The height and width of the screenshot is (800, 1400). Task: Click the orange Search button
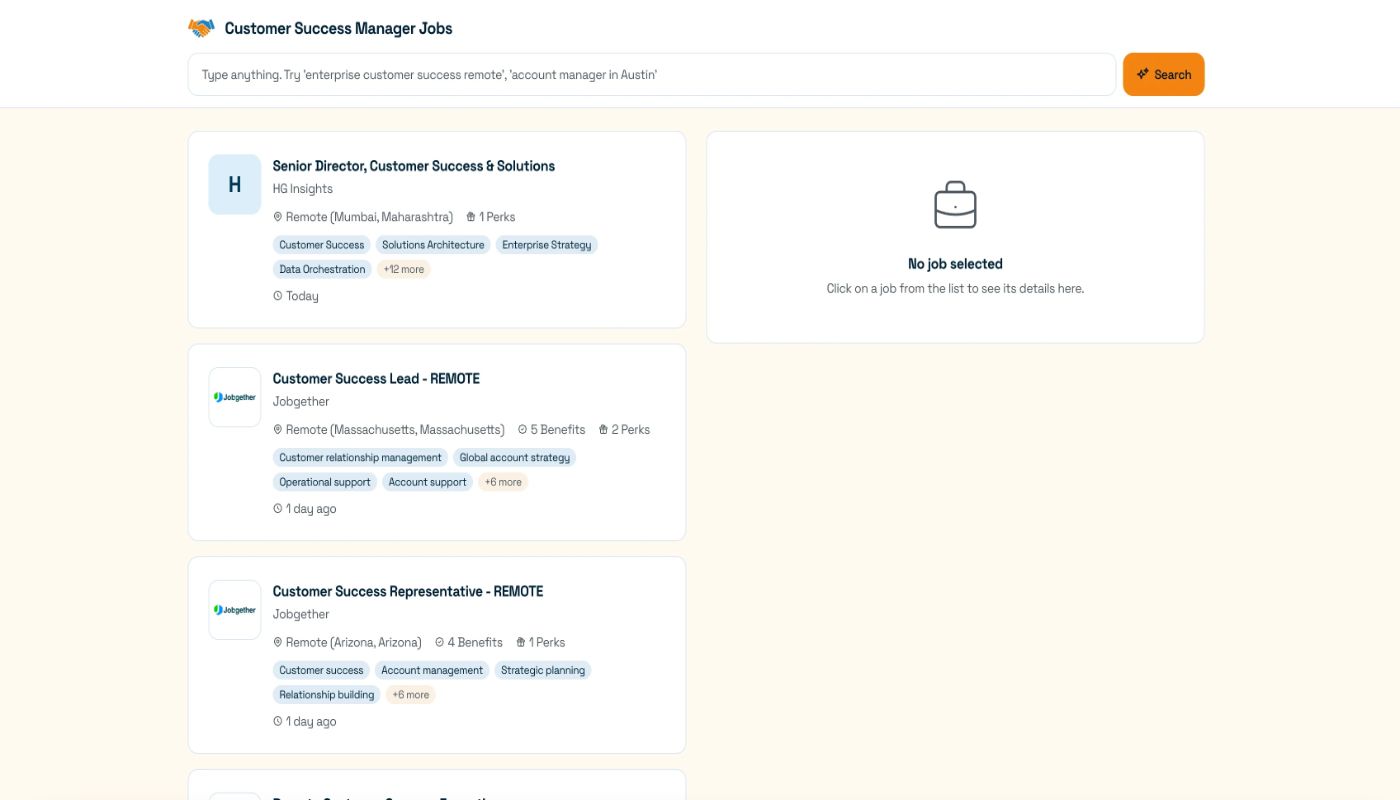coord(1163,73)
